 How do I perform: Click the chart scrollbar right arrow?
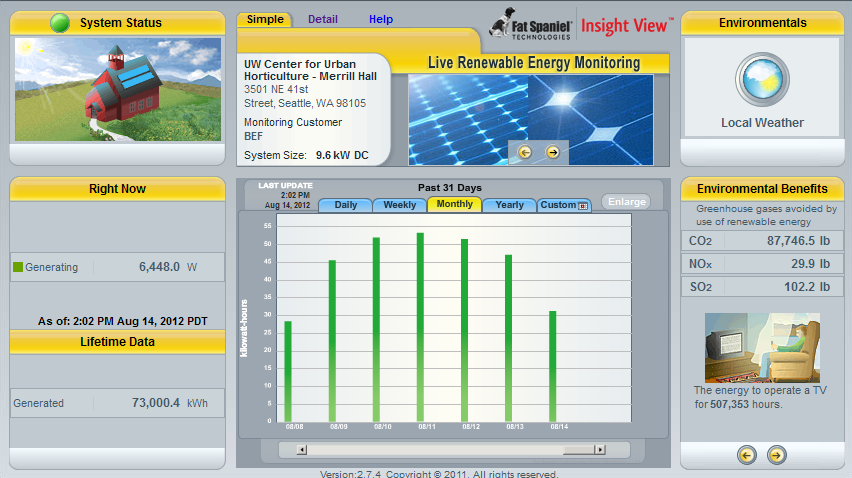pos(599,450)
